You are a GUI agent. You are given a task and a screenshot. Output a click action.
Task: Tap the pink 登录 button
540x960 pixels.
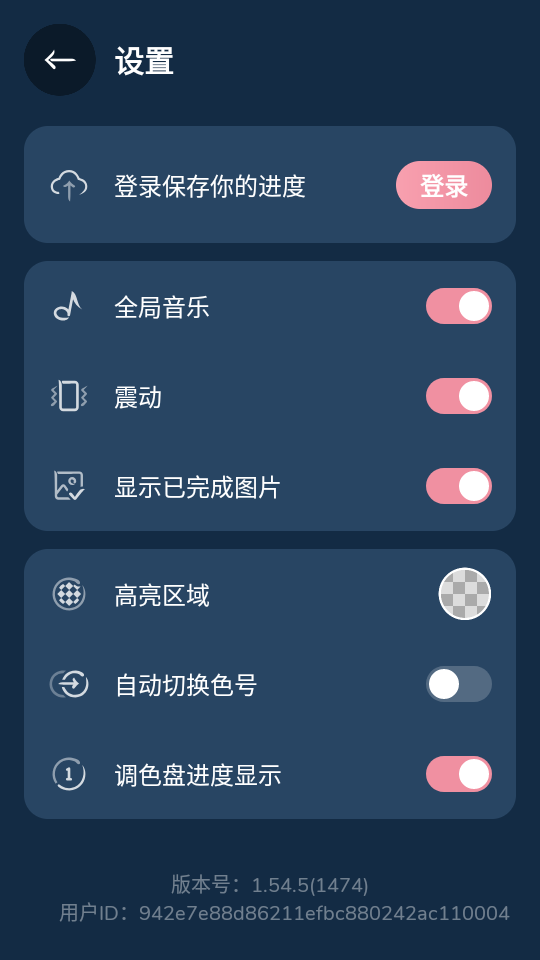[x=444, y=185]
